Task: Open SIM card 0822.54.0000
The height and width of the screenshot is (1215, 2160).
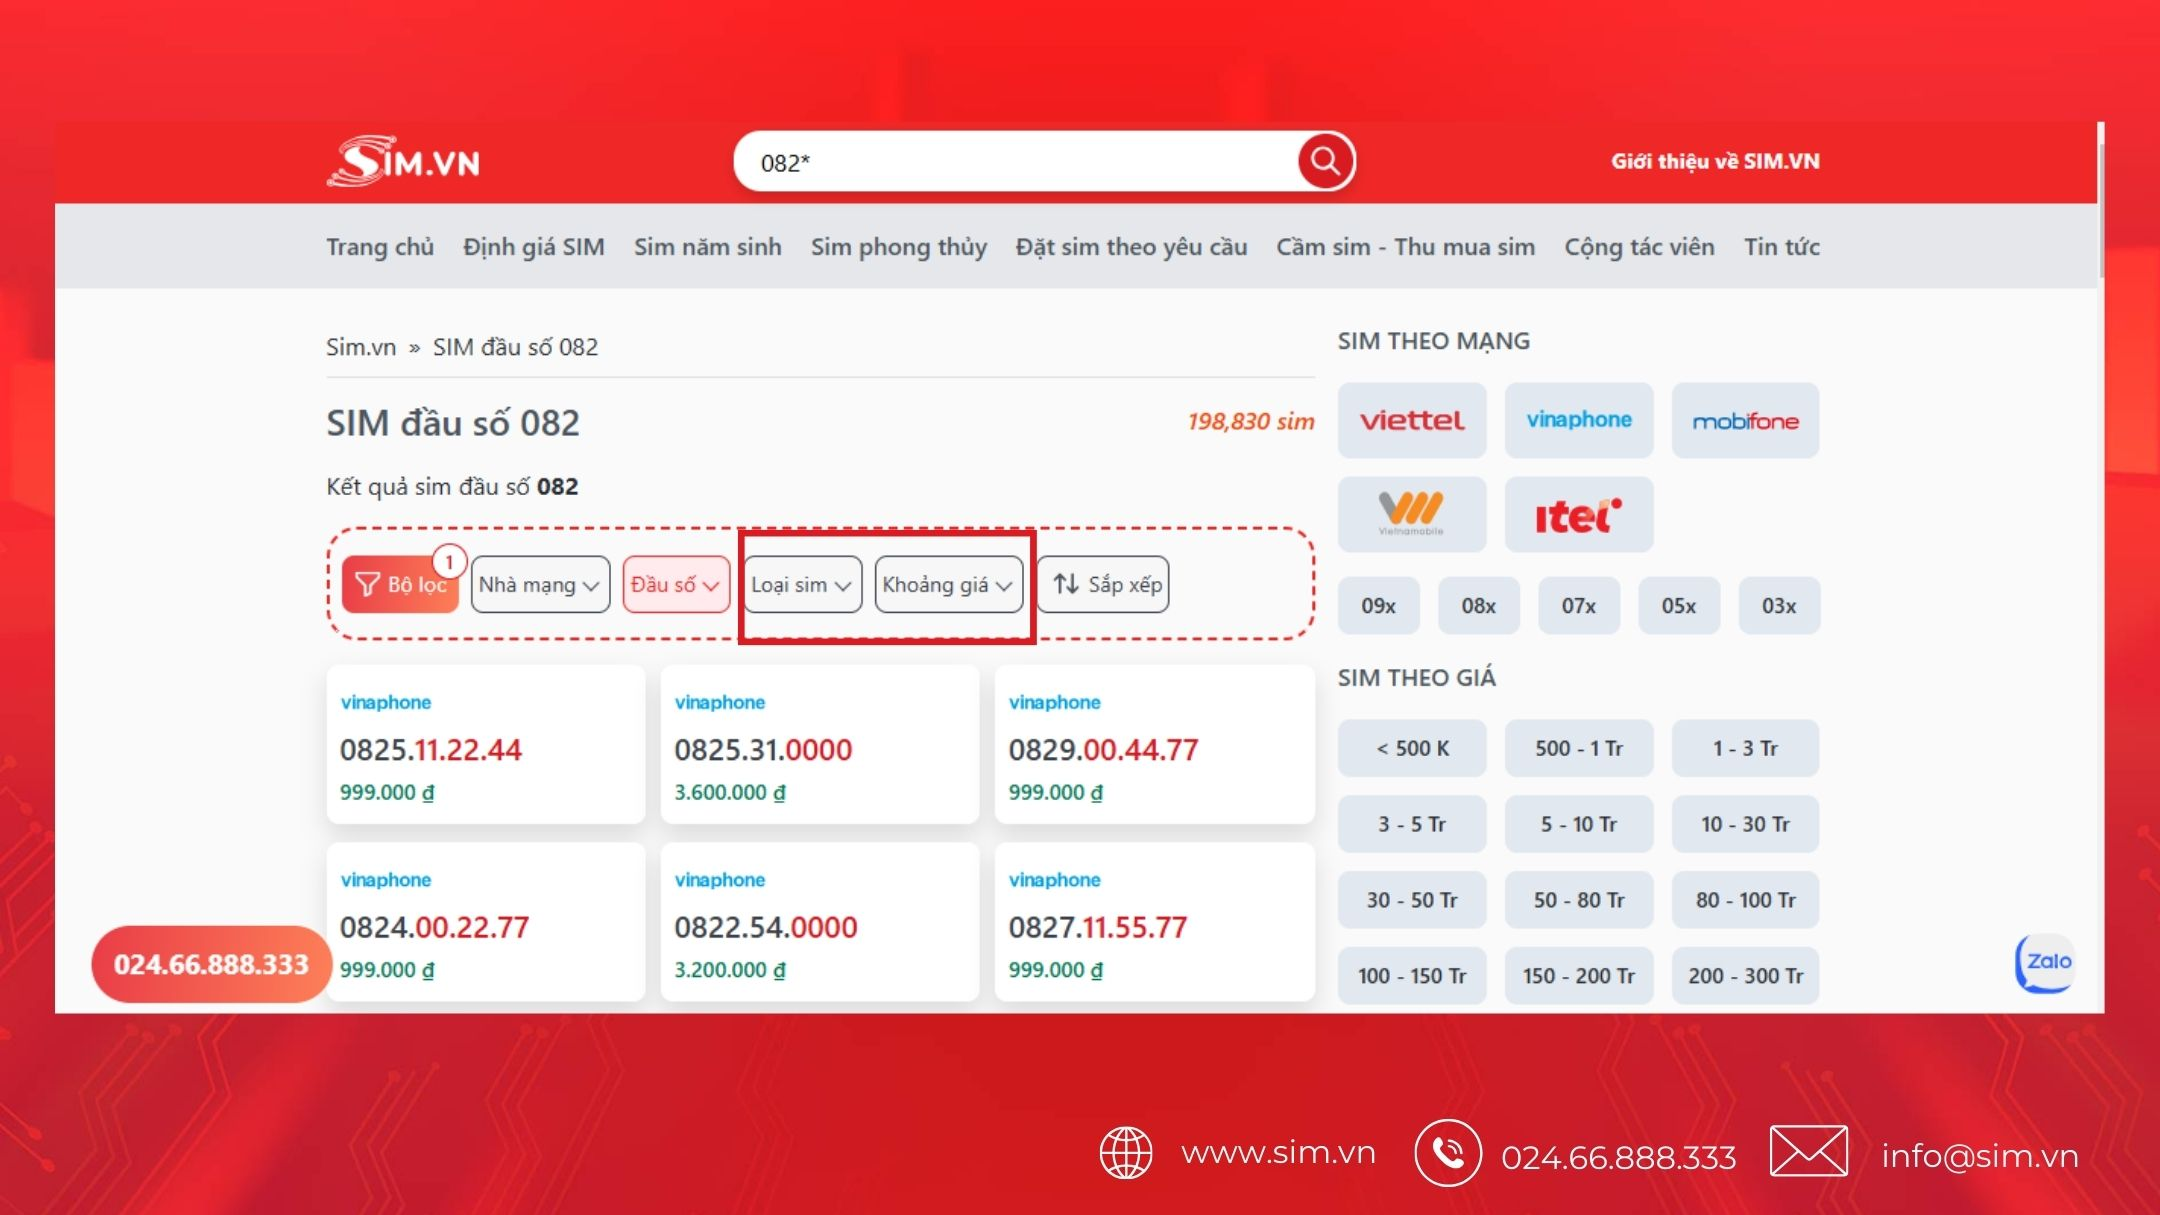Action: pyautogui.click(x=819, y=922)
